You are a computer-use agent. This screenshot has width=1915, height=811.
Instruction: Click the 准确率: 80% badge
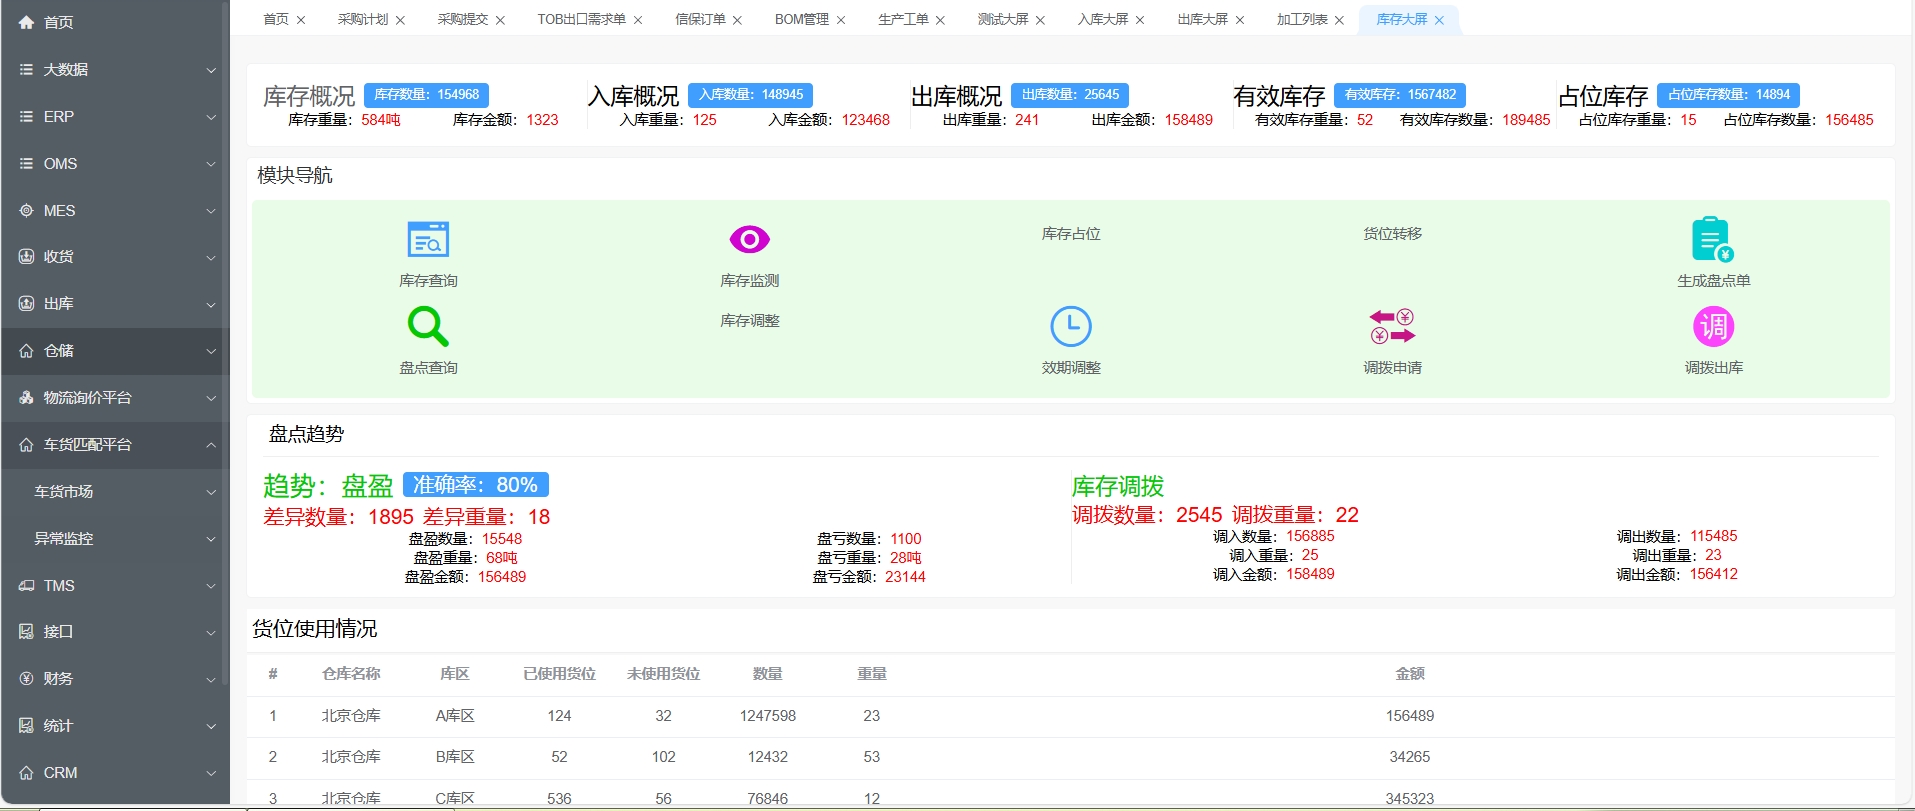(x=475, y=485)
